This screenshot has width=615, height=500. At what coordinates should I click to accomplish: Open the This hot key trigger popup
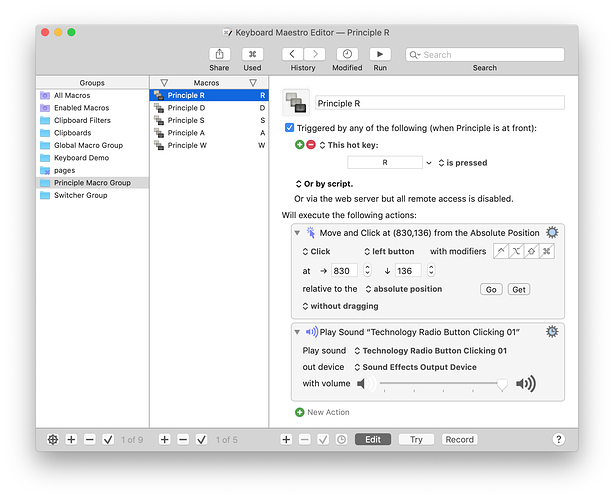[349, 145]
